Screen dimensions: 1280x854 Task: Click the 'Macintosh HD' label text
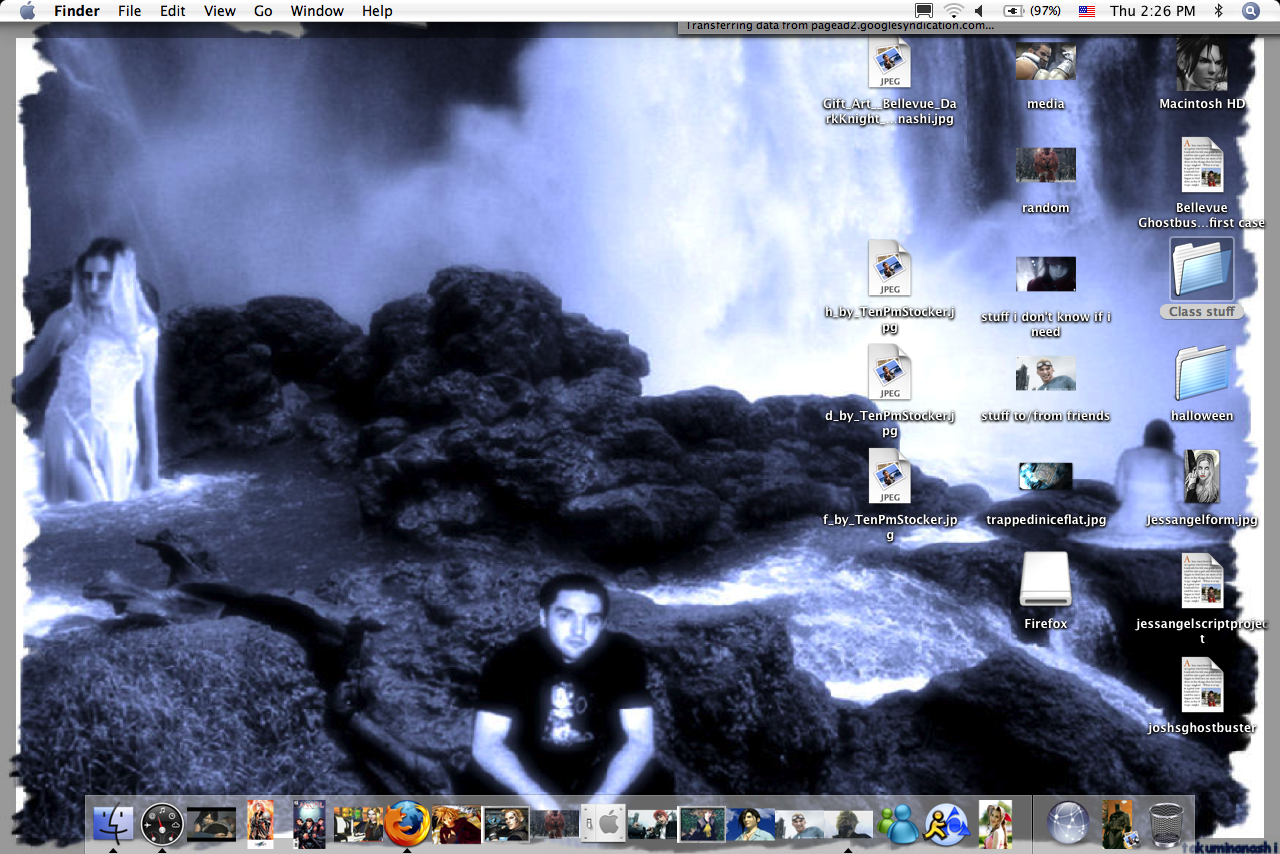point(1202,104)
